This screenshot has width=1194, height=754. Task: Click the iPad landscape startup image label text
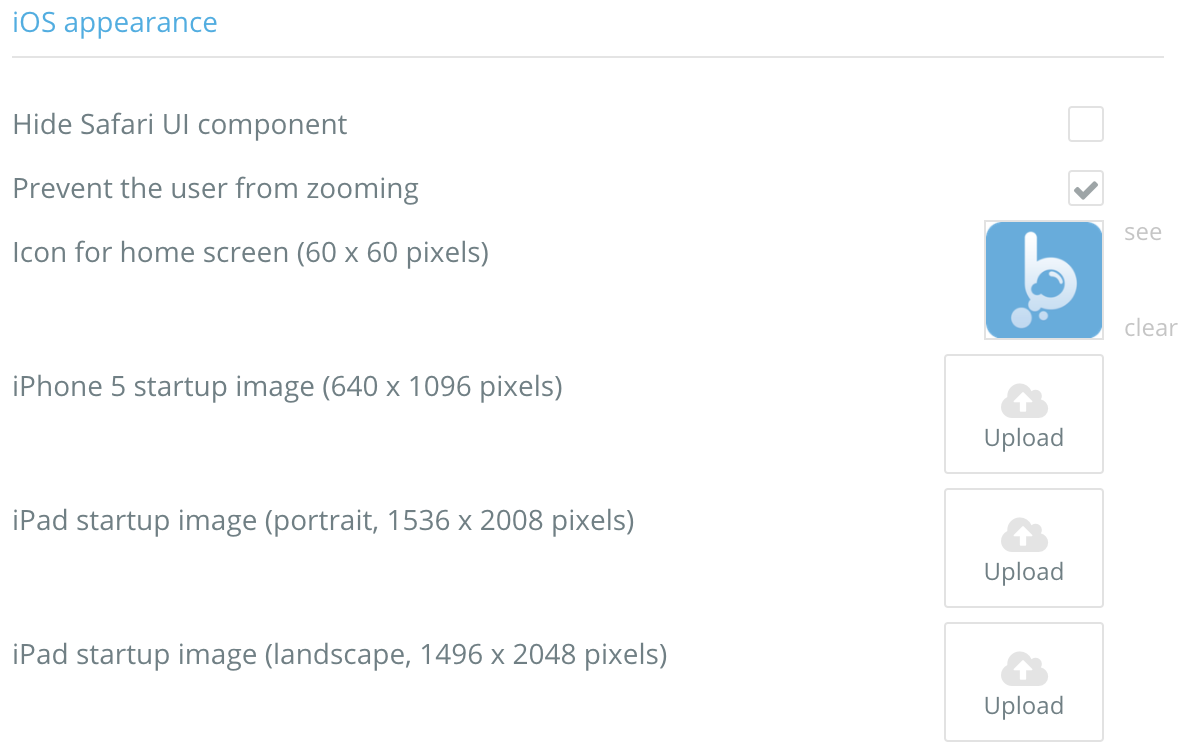(x=339, y=655)
